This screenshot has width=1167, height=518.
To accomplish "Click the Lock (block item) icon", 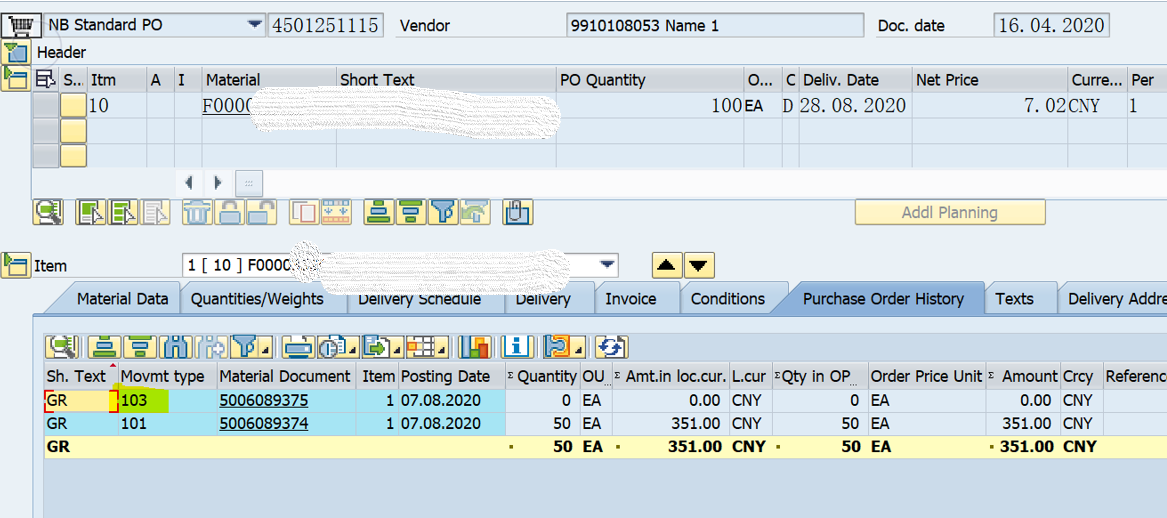I will [229, 212].
